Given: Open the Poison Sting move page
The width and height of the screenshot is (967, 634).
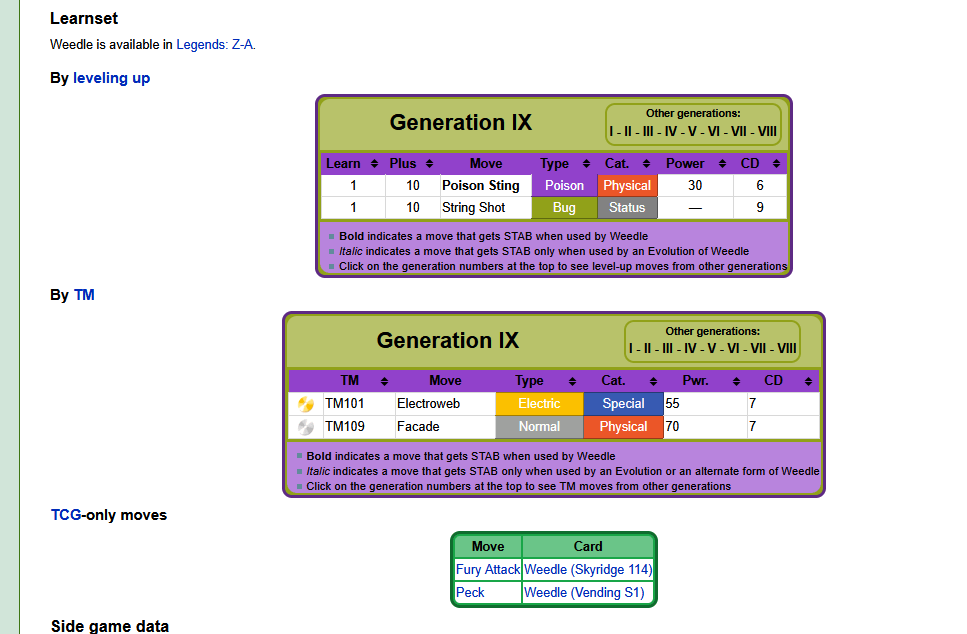Looking at the screenshot, I should (x=481, y=186).
